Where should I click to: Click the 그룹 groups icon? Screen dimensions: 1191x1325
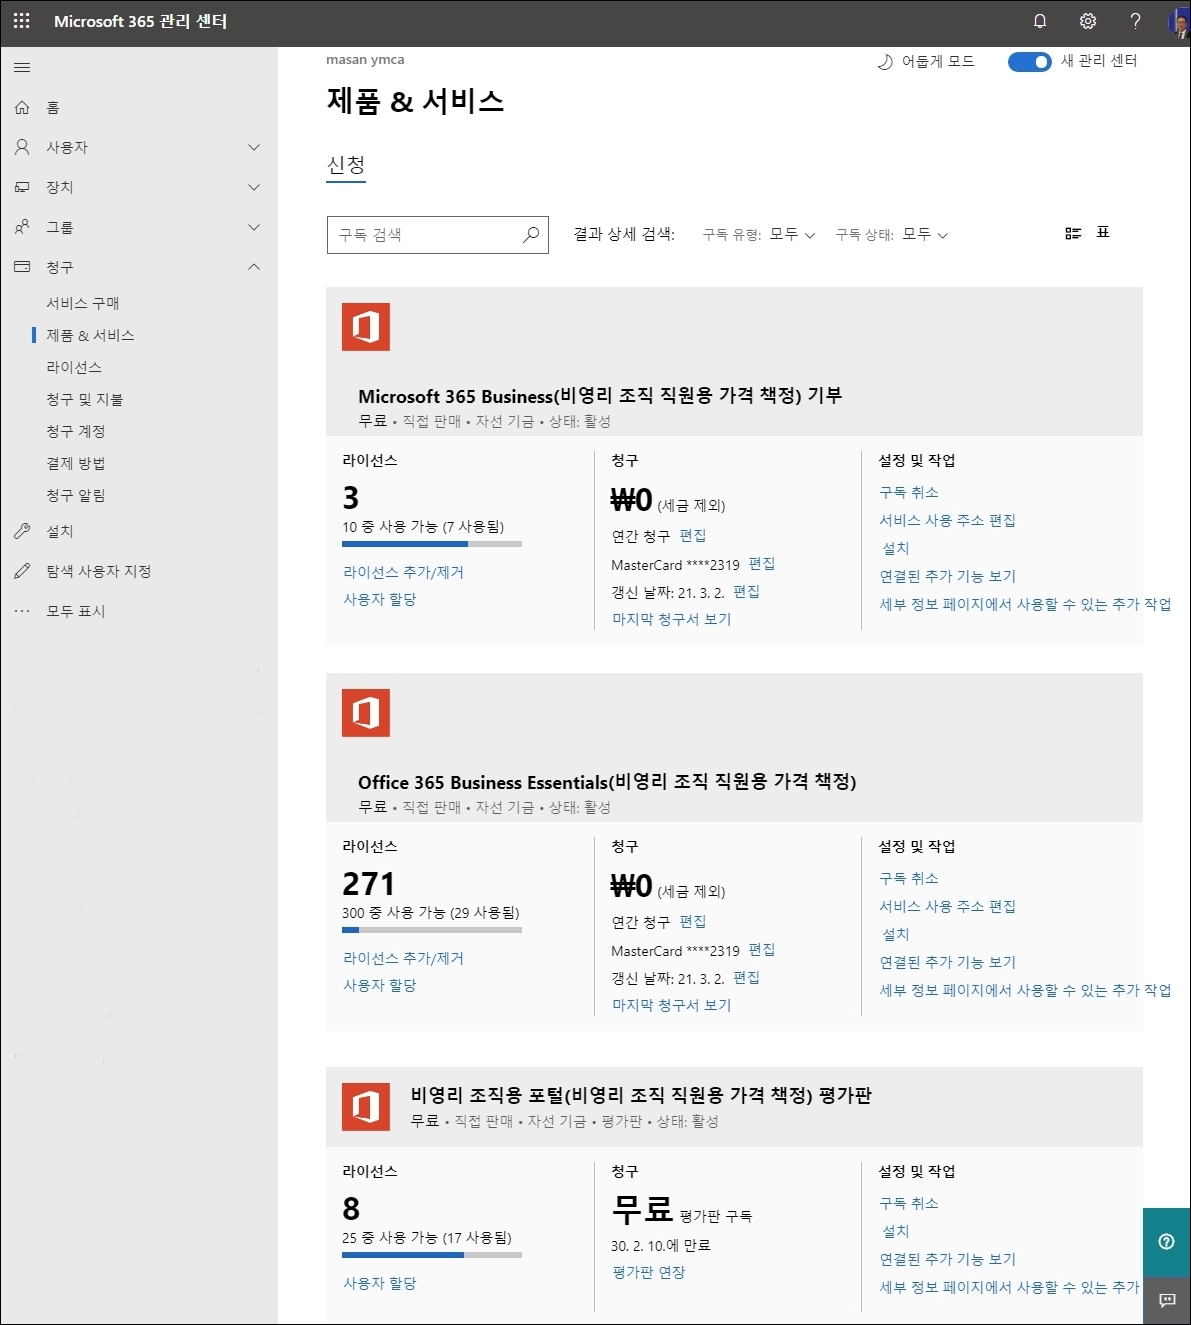pyautogui.click(x=22, y=227)
